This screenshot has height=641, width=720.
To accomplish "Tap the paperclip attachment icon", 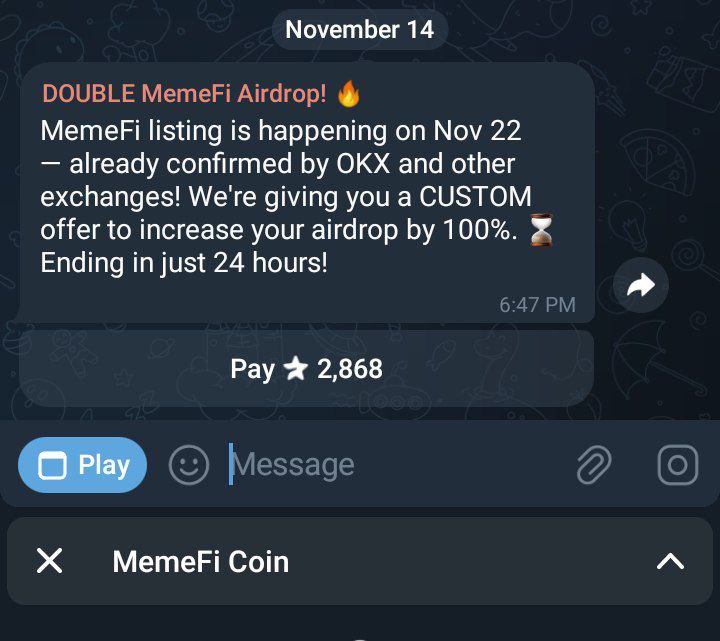I will pyautogui.click(x=594, y=465).
